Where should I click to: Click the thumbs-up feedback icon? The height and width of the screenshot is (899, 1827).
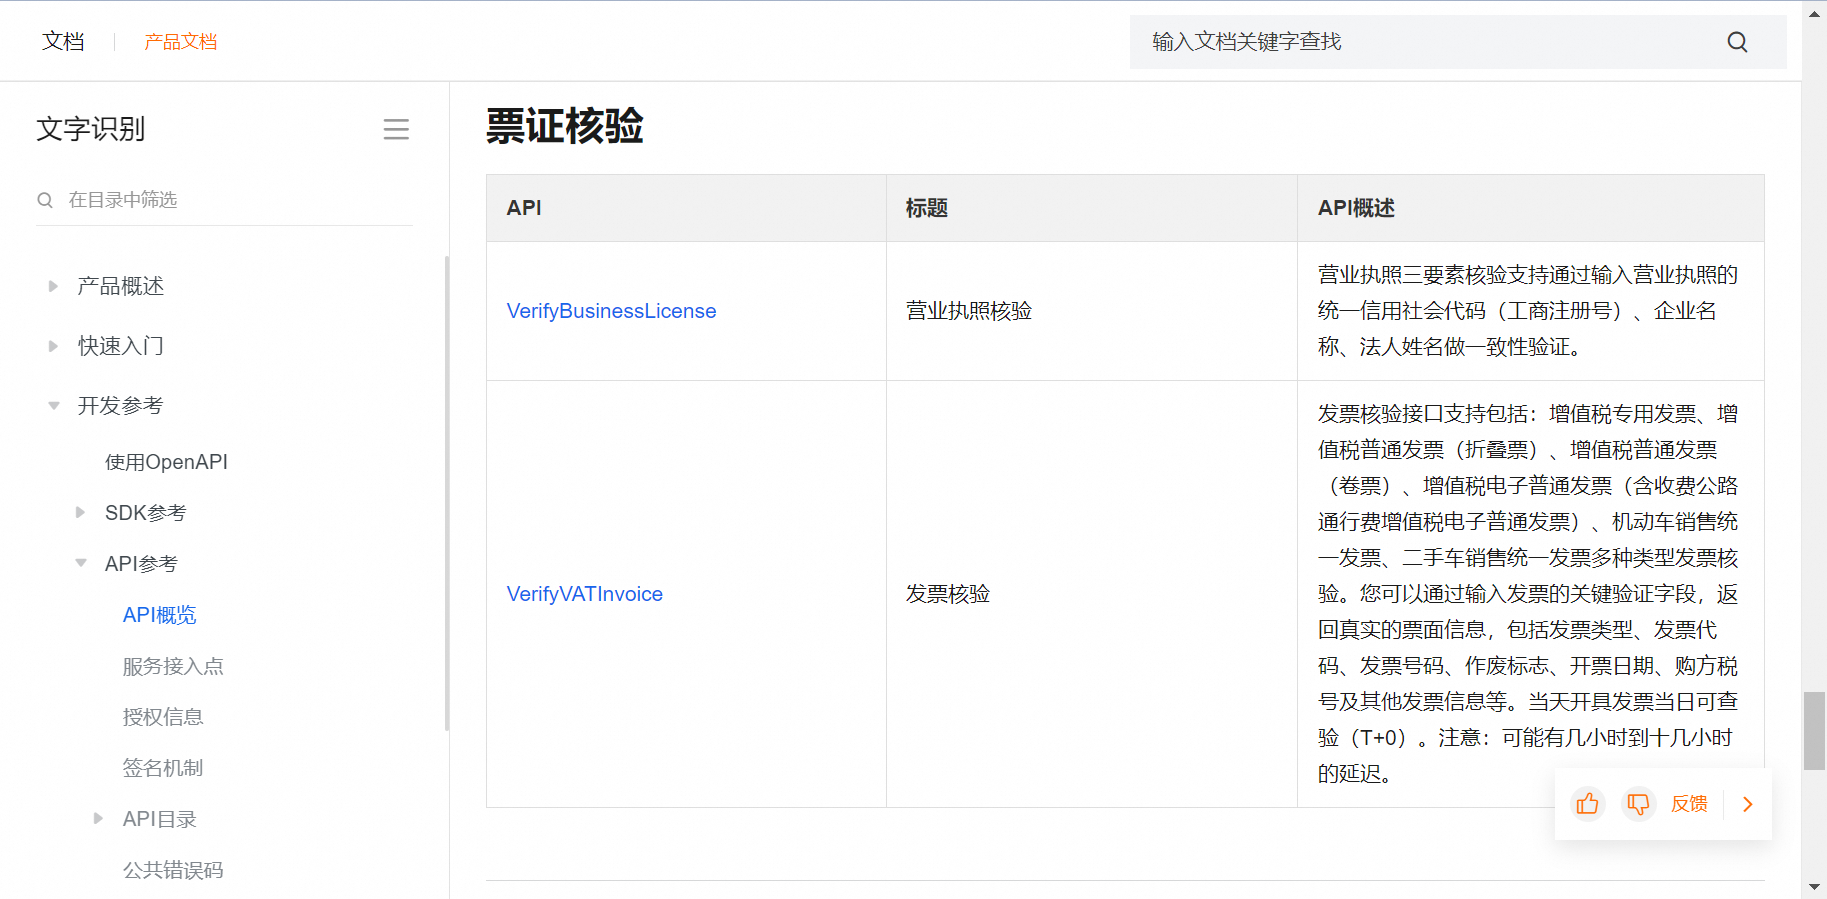tap(1587, 804)
